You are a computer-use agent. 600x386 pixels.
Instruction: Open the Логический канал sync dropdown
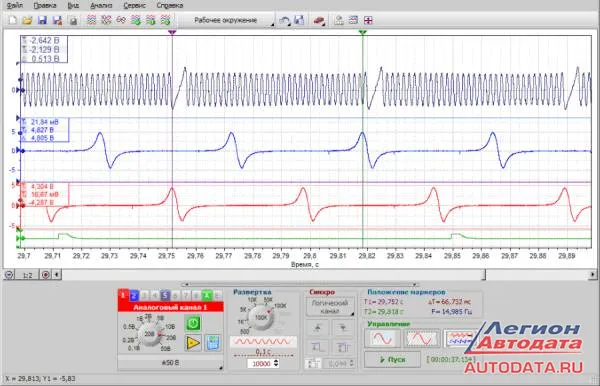tap(330, 307)
